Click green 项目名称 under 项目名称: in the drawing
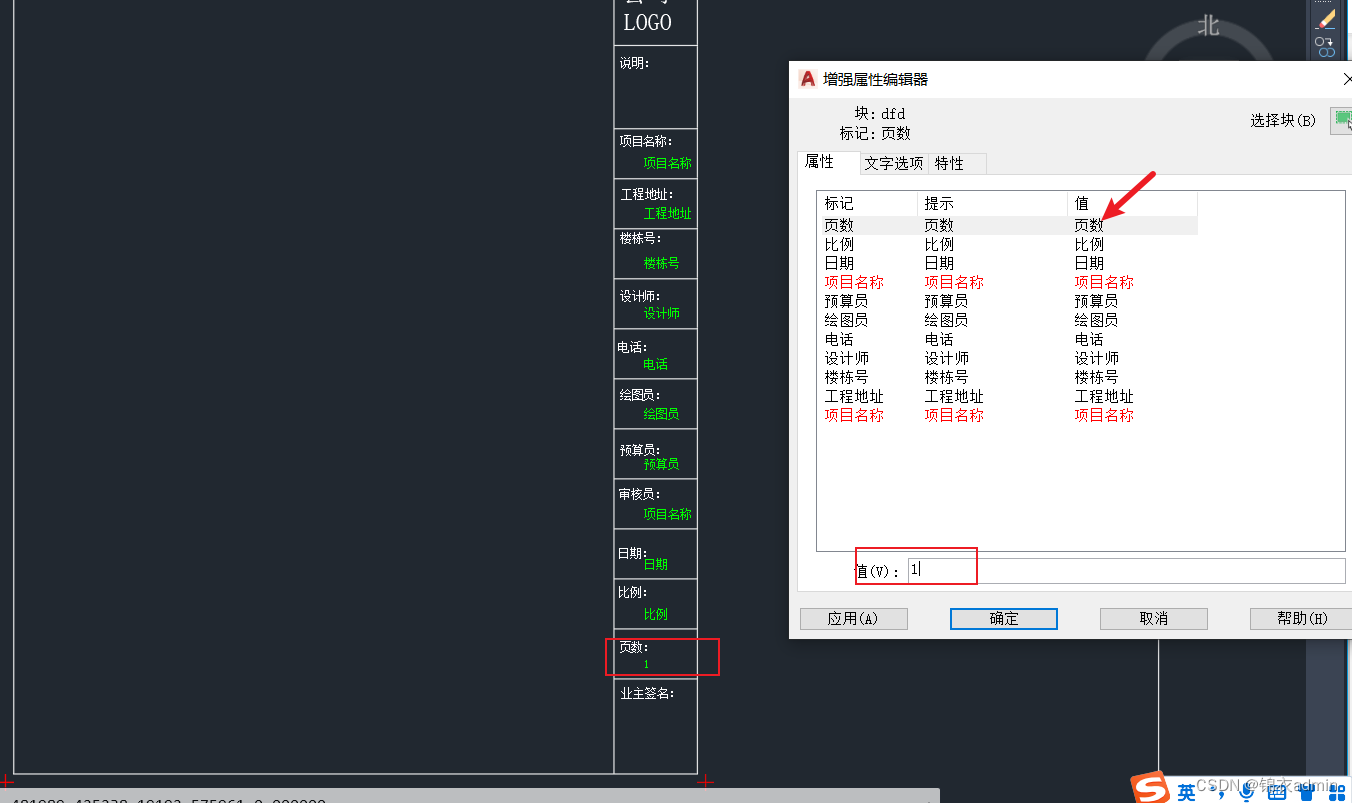The width and height of the screenshot is (1352, 803). pyautogui.click(x=667, y=163)
